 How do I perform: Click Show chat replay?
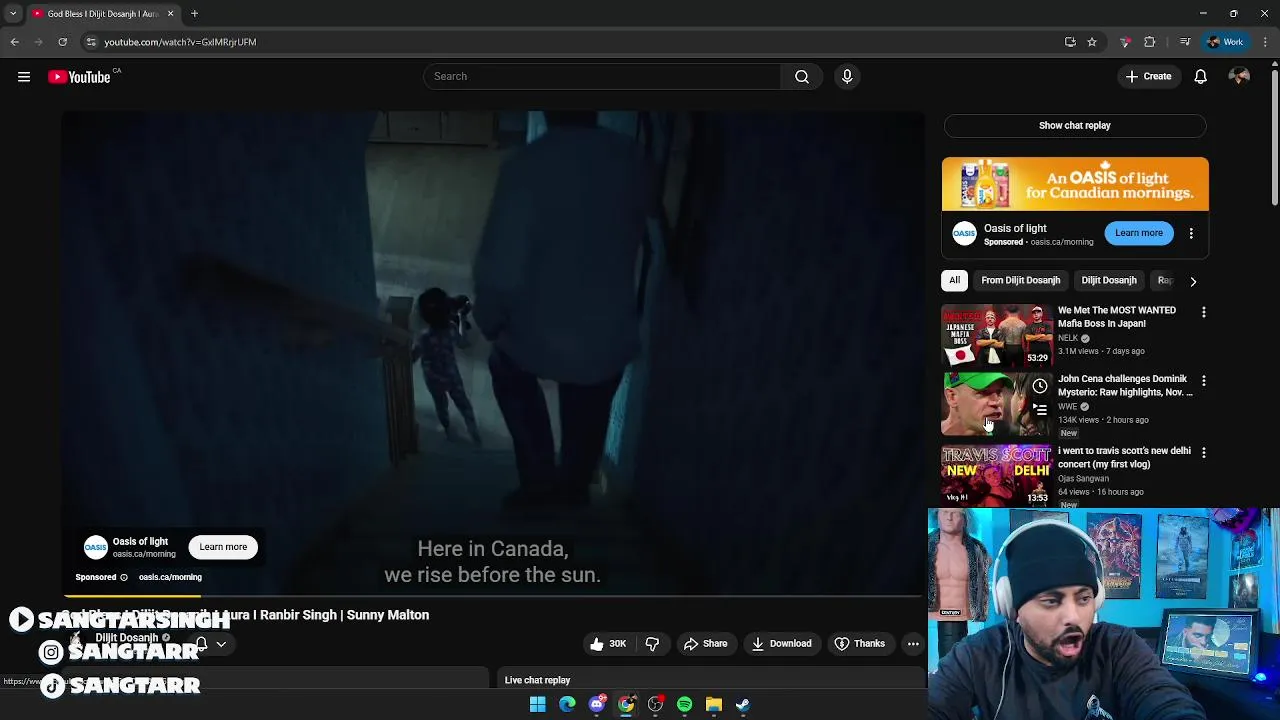[x=1074, y=126]
